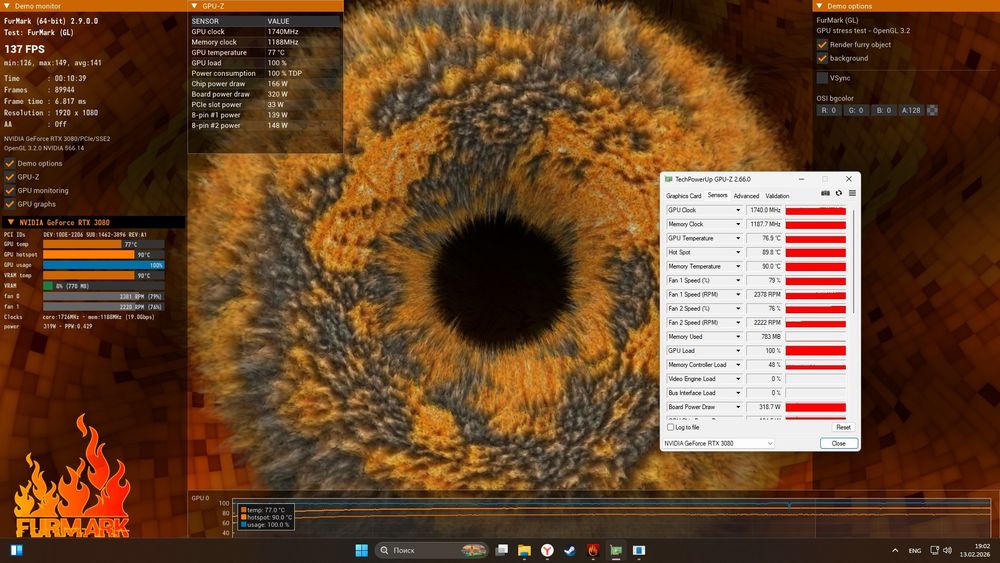Open Steam from taskbar
This screenshot has height=563, width=1000.
pyautogui.click(x=570, y=550)
